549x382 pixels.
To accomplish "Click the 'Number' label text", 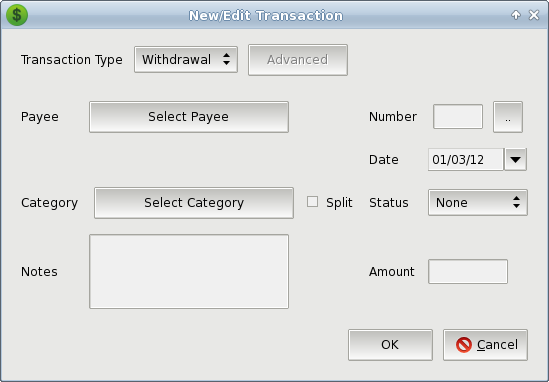I will tap(393, 117).
